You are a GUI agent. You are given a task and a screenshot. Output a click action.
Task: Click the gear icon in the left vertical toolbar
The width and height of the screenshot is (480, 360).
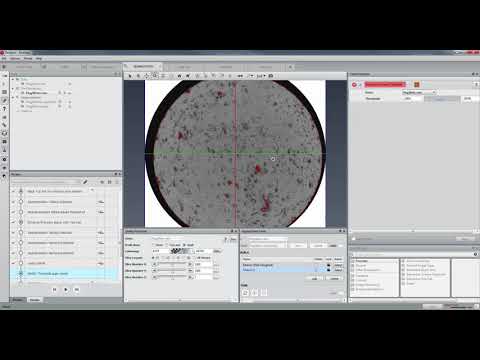(4, 159)
